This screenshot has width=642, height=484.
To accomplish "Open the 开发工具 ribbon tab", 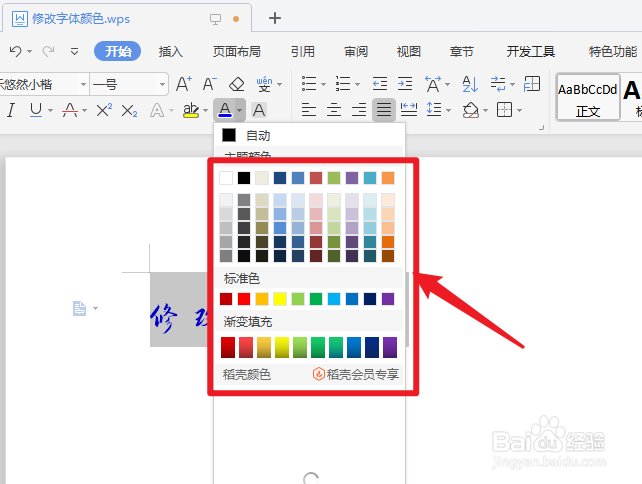I will 531,52.
